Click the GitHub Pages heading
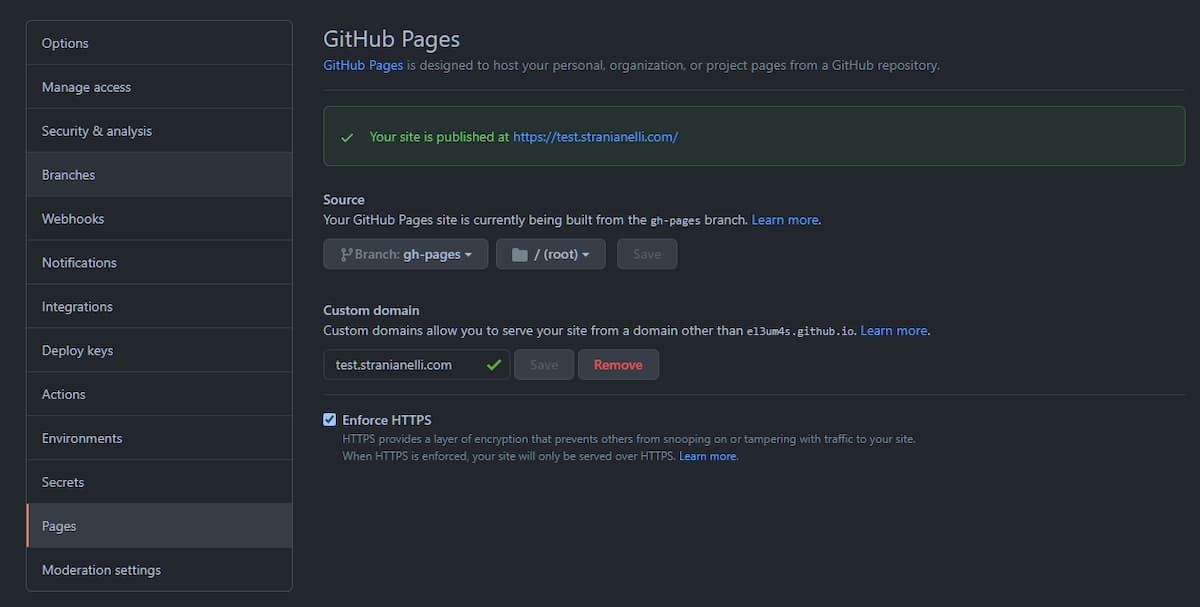This screenshot has width=1200, height=607. click(391, 39)
